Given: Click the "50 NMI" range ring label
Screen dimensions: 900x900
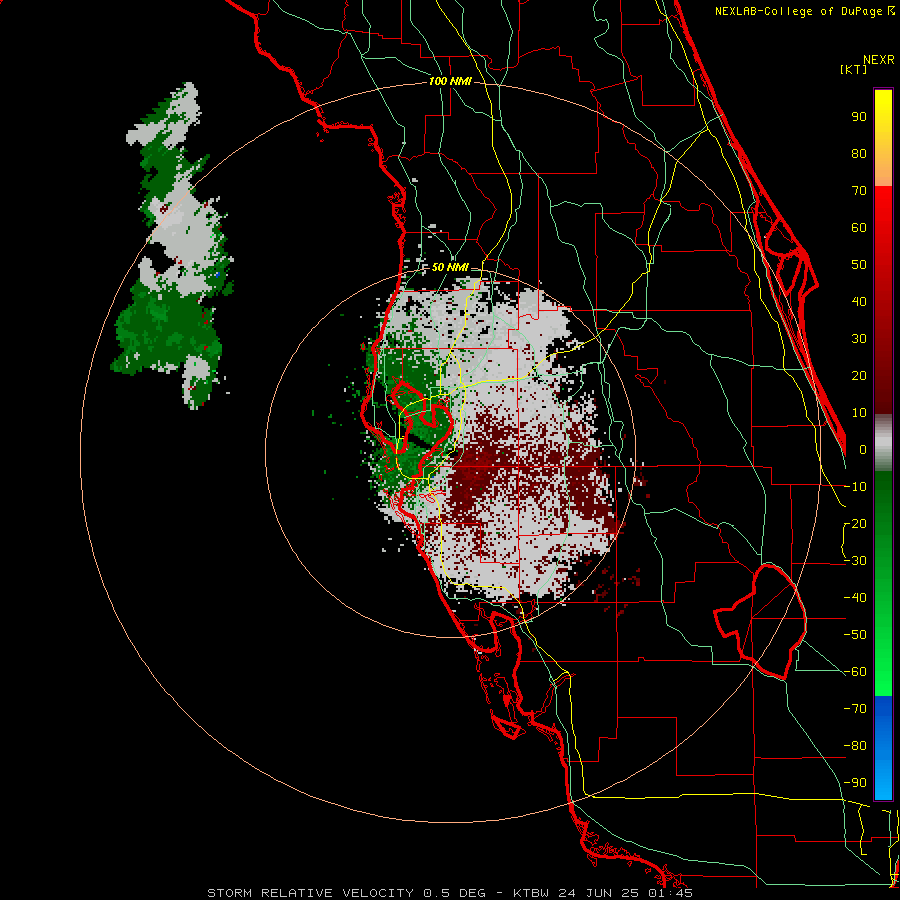Looking at the screenshot, I should pos(450,267).
